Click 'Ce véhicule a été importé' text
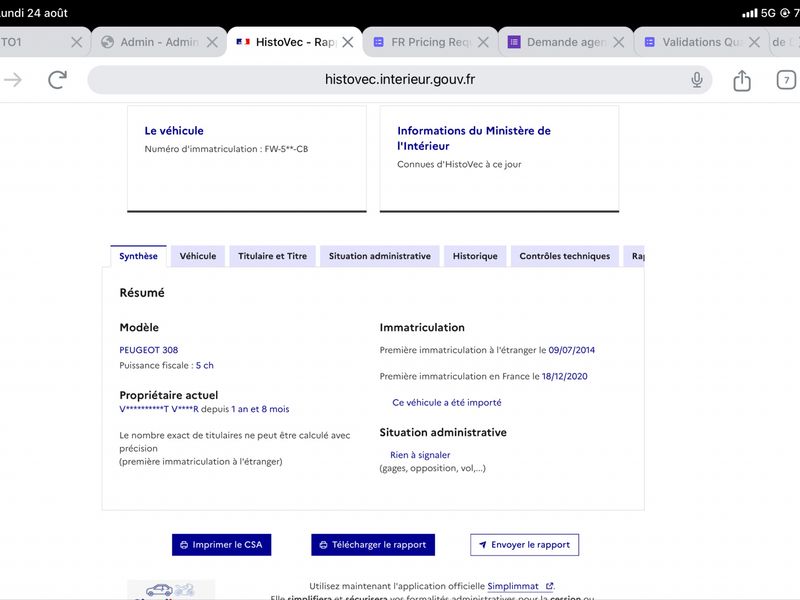 (x=446, y=403)
